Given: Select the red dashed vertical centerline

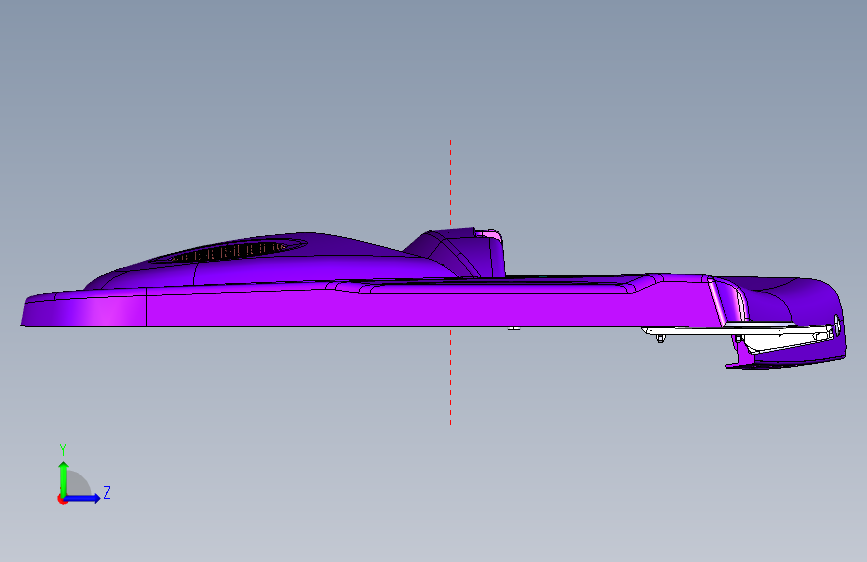Looking at the screenshot, I should tap(451, 282).
